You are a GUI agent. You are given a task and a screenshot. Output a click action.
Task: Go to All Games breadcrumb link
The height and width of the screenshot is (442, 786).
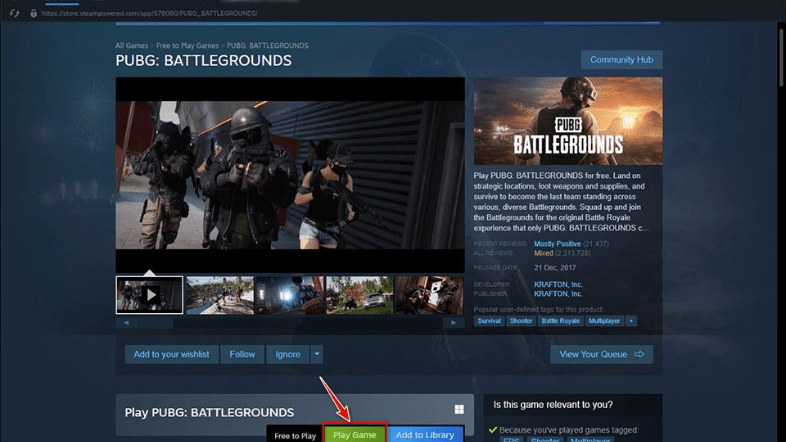[132, 46]
